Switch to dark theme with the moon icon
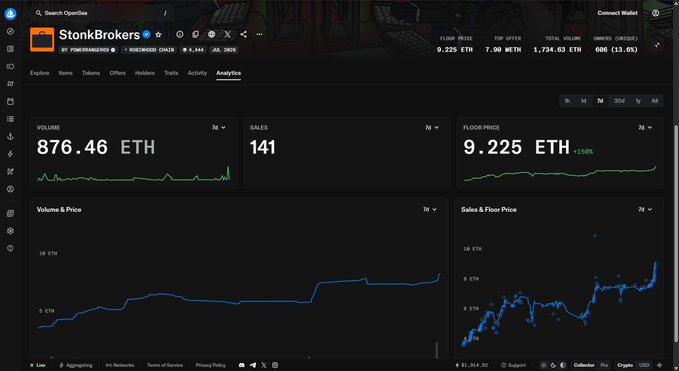 tap(553, 365)
